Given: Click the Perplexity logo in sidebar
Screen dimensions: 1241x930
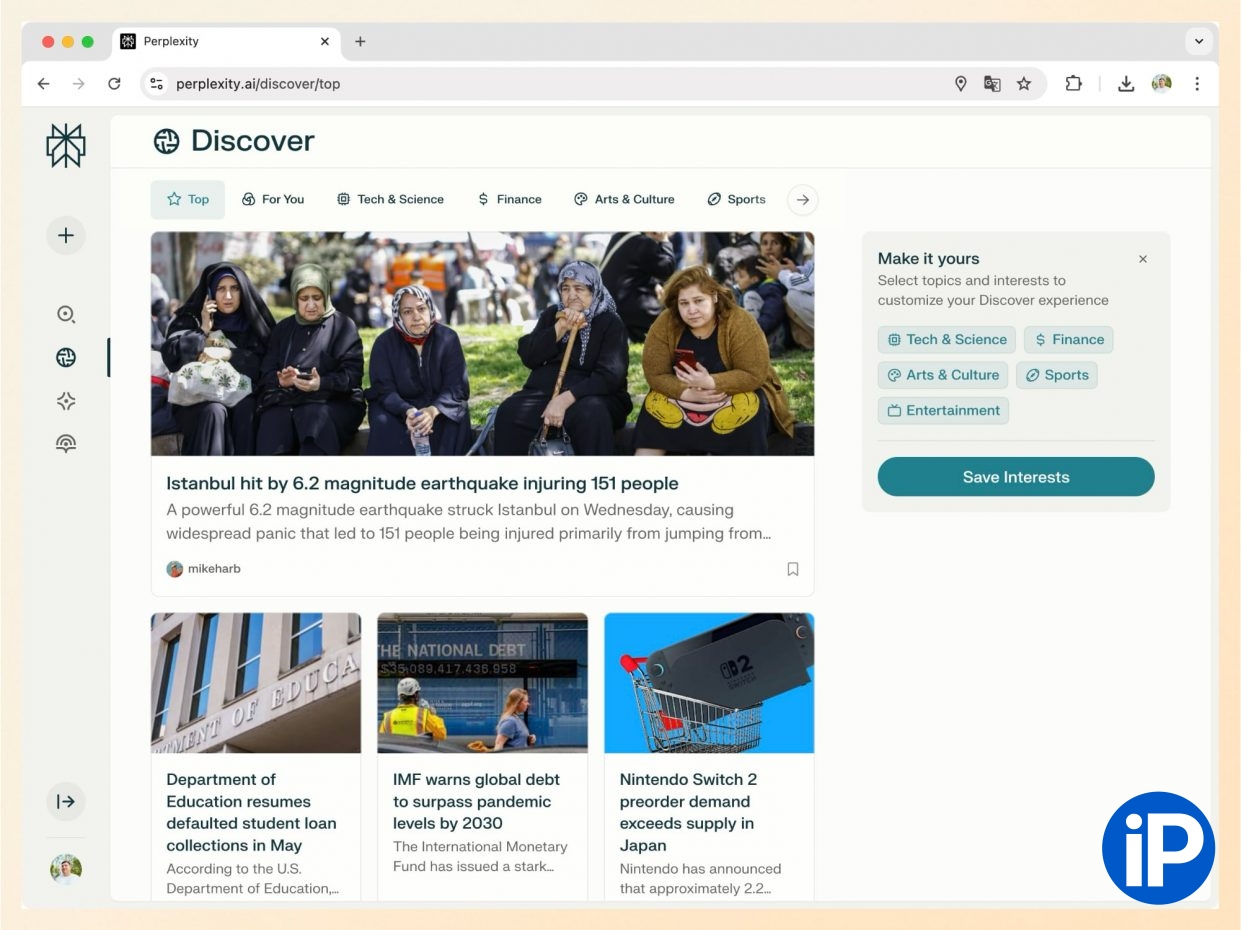Looking at the screenshot, I should 66,146.
